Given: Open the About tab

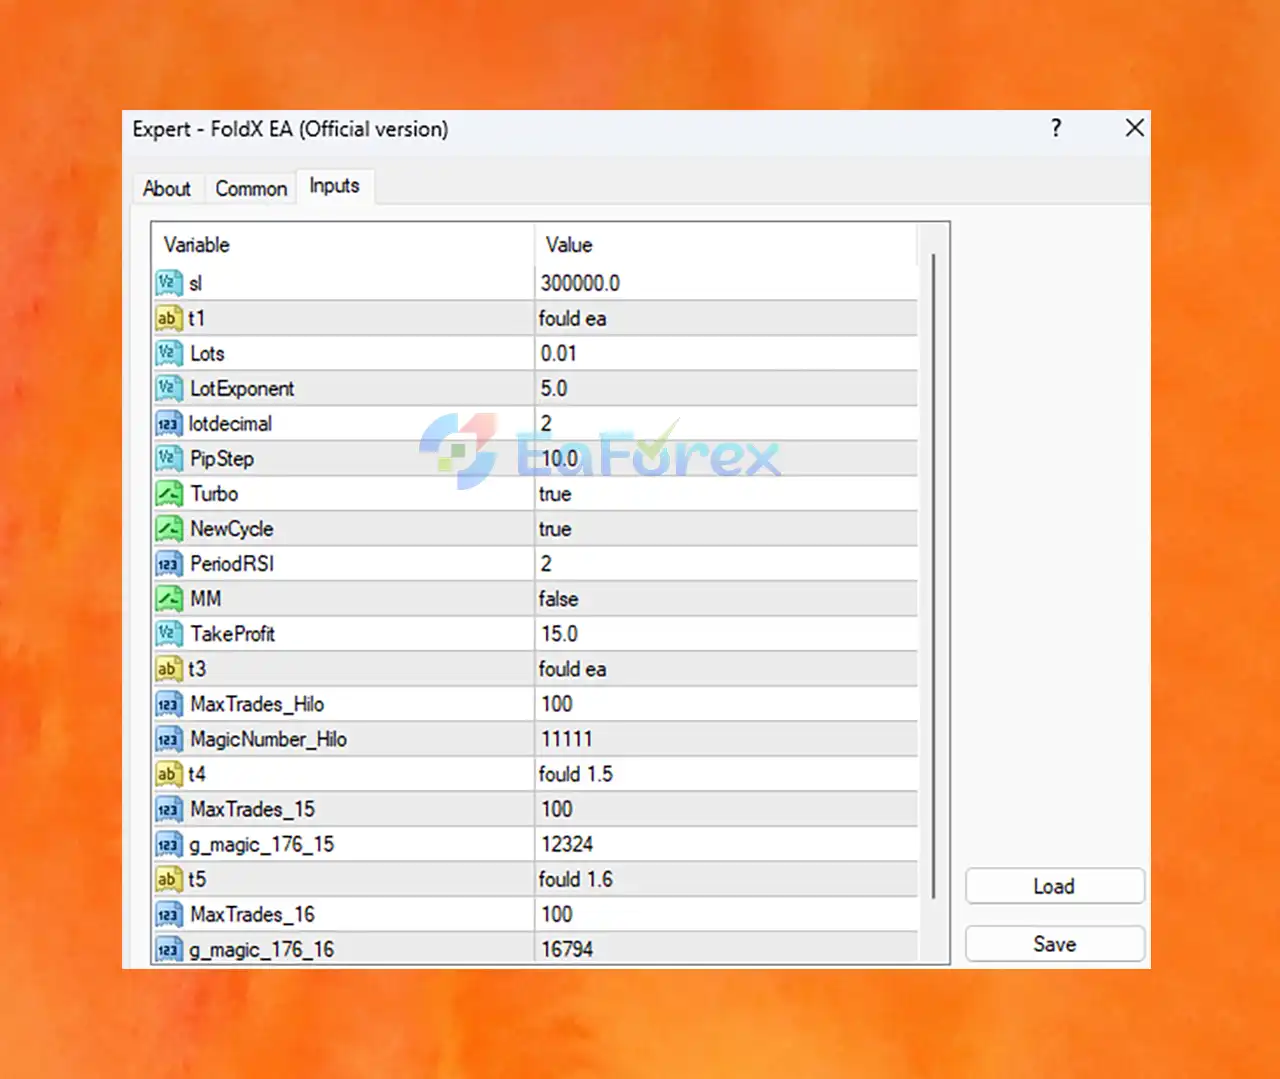Looking at the screenshot, I should click(x=166, y=188).
